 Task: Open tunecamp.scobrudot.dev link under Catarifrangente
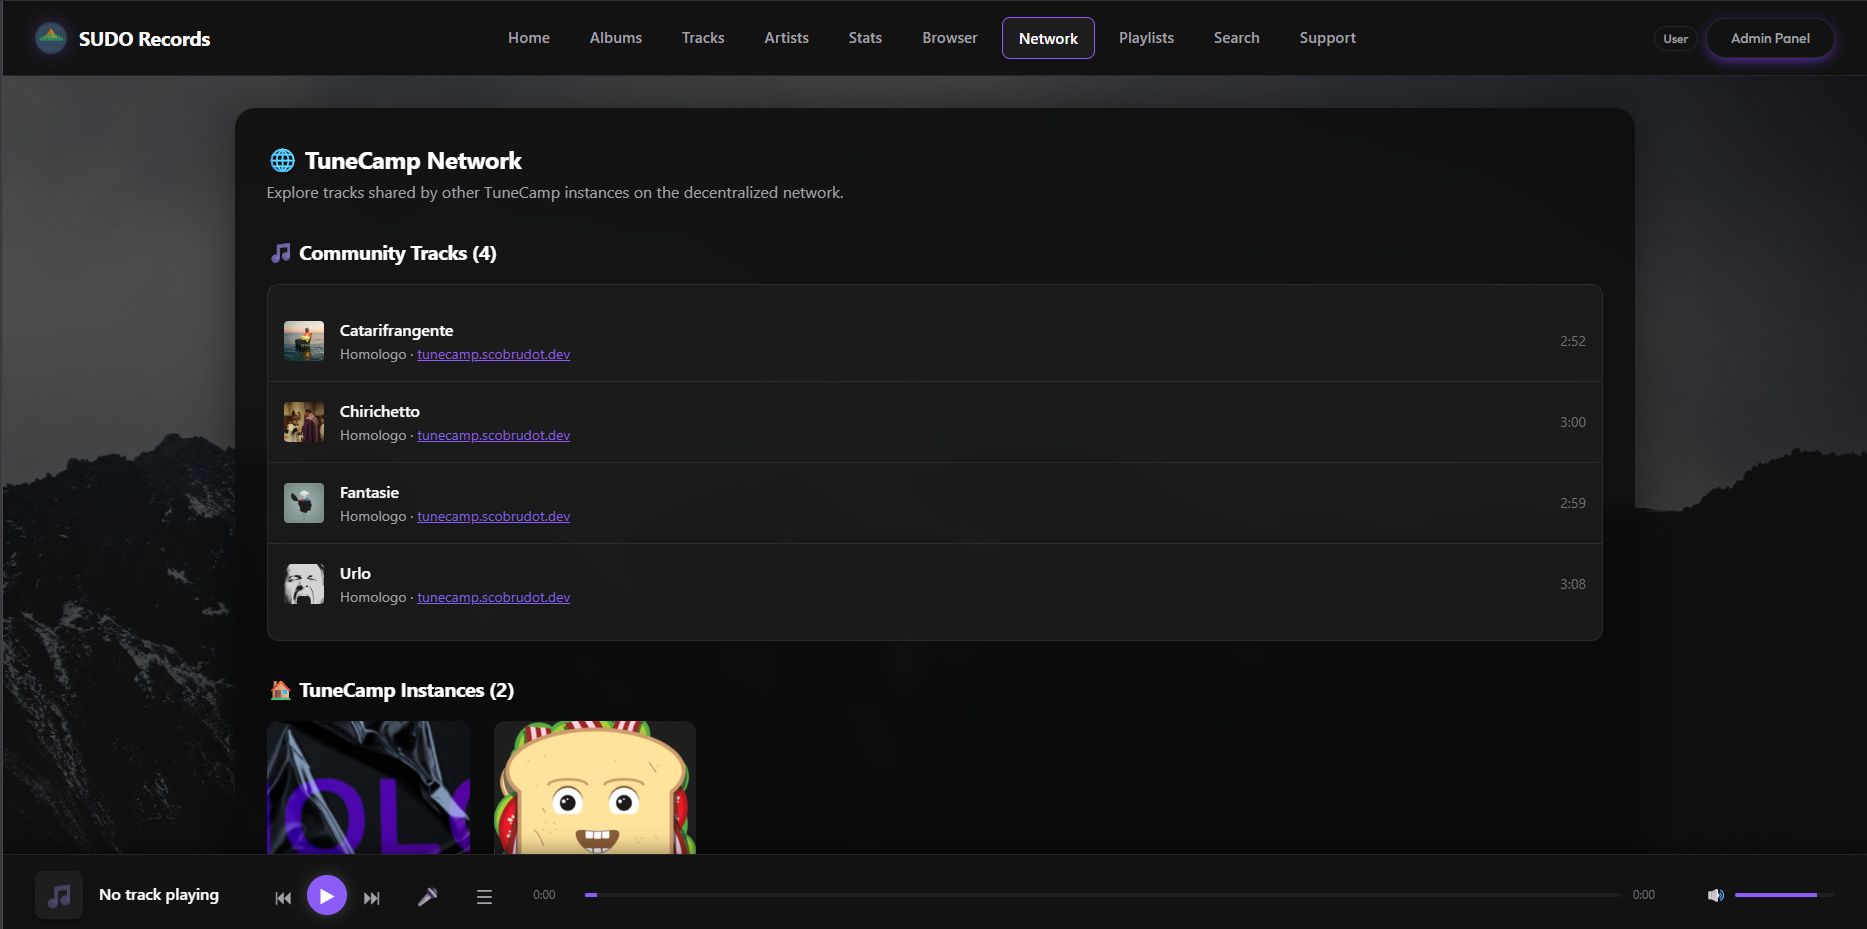[493, 354]
